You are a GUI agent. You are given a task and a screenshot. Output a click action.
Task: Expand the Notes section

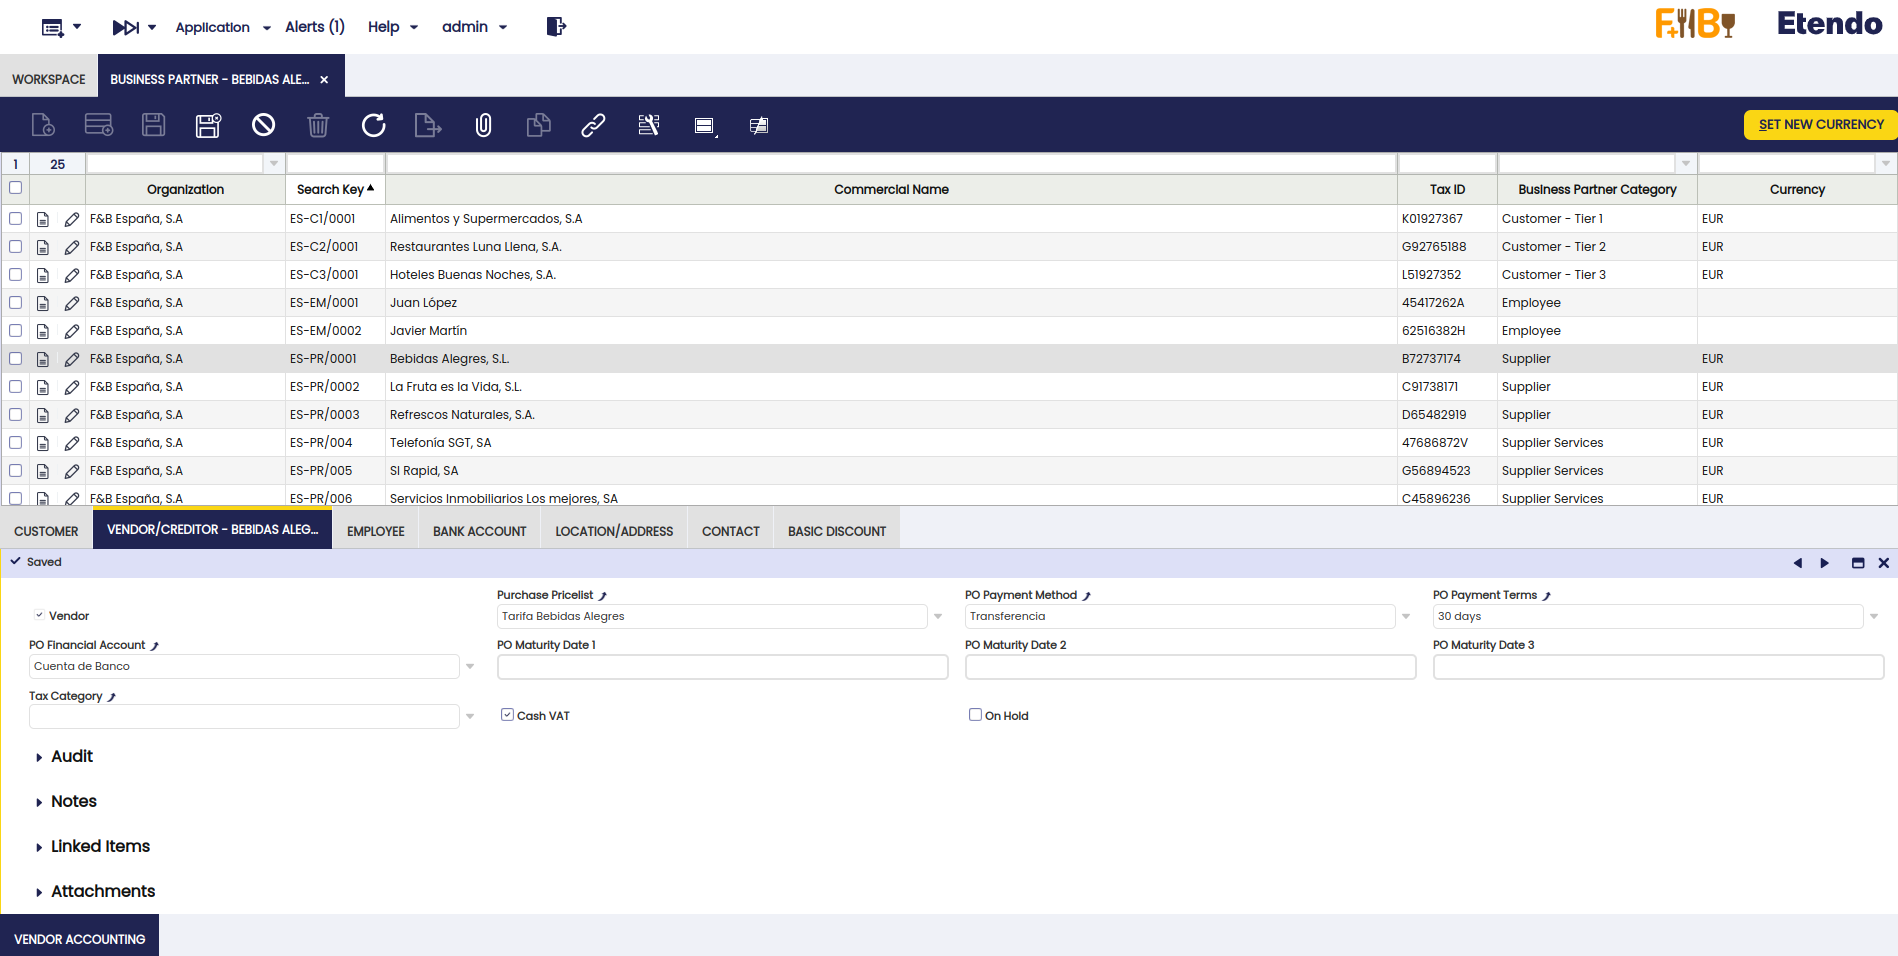pos(66,802)
